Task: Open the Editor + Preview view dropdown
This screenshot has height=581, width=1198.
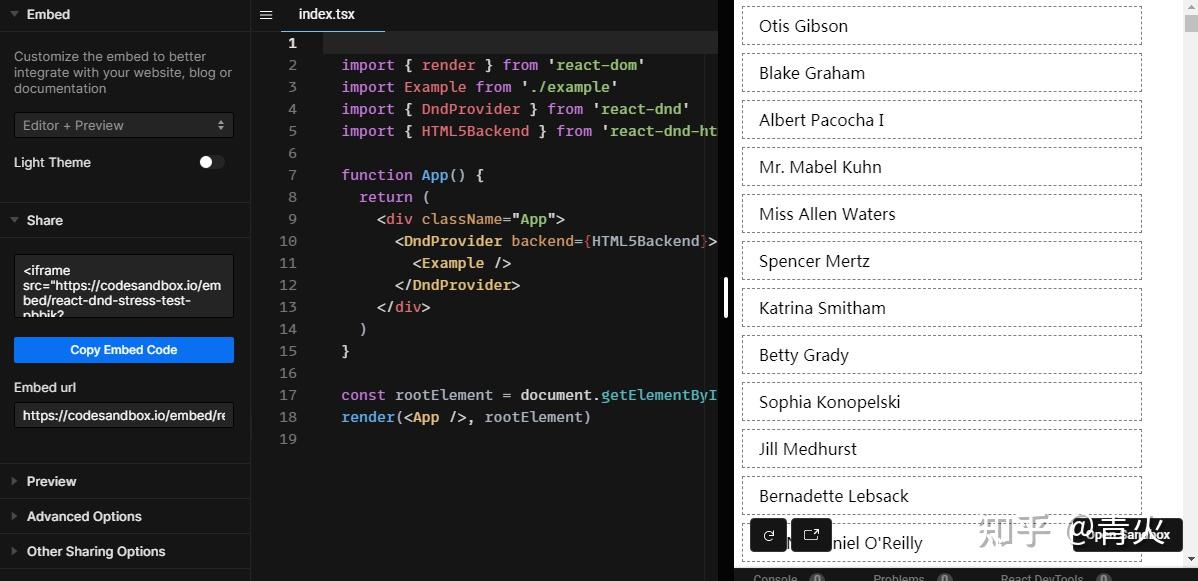Action: [x=123, y=125]
